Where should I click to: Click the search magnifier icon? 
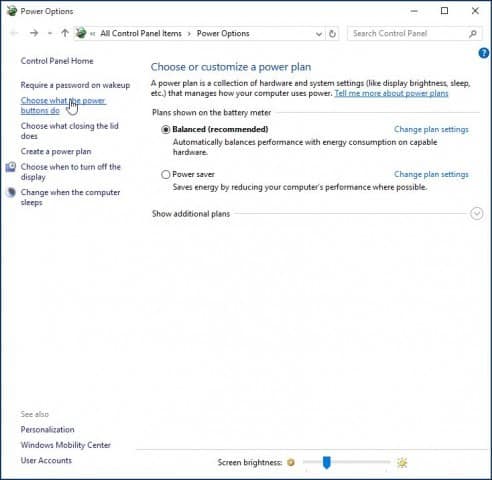pyautogui.click(x=473, y=34)
